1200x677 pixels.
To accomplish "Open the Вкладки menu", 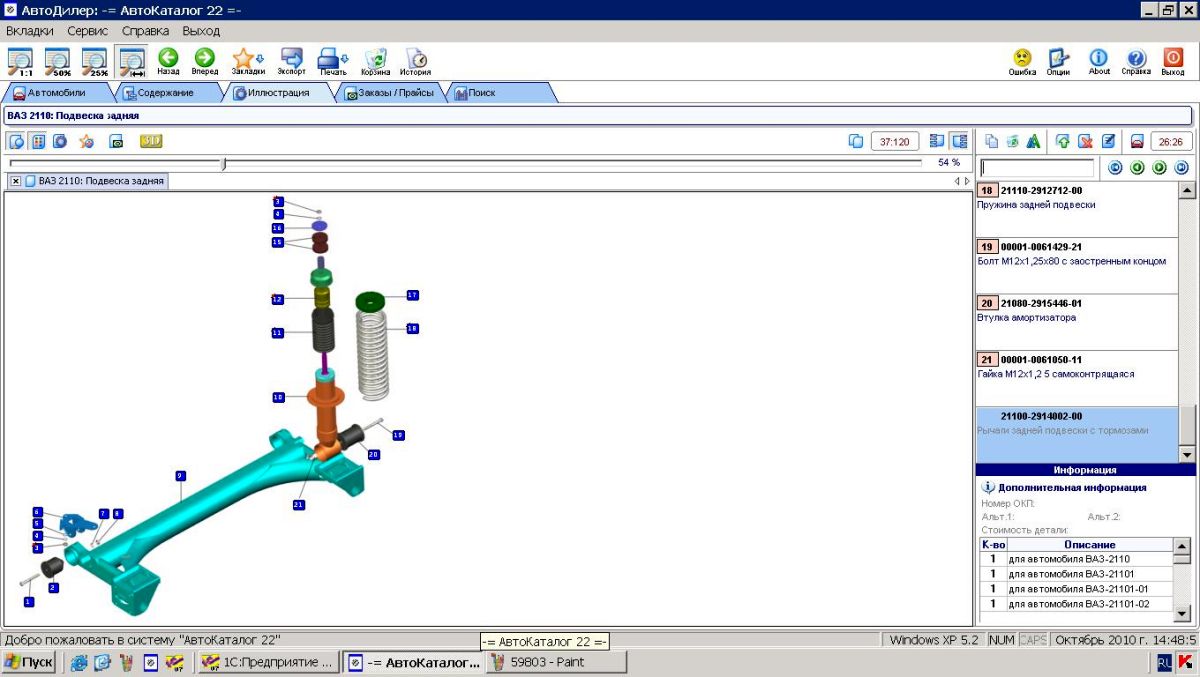I will [30, 31].
